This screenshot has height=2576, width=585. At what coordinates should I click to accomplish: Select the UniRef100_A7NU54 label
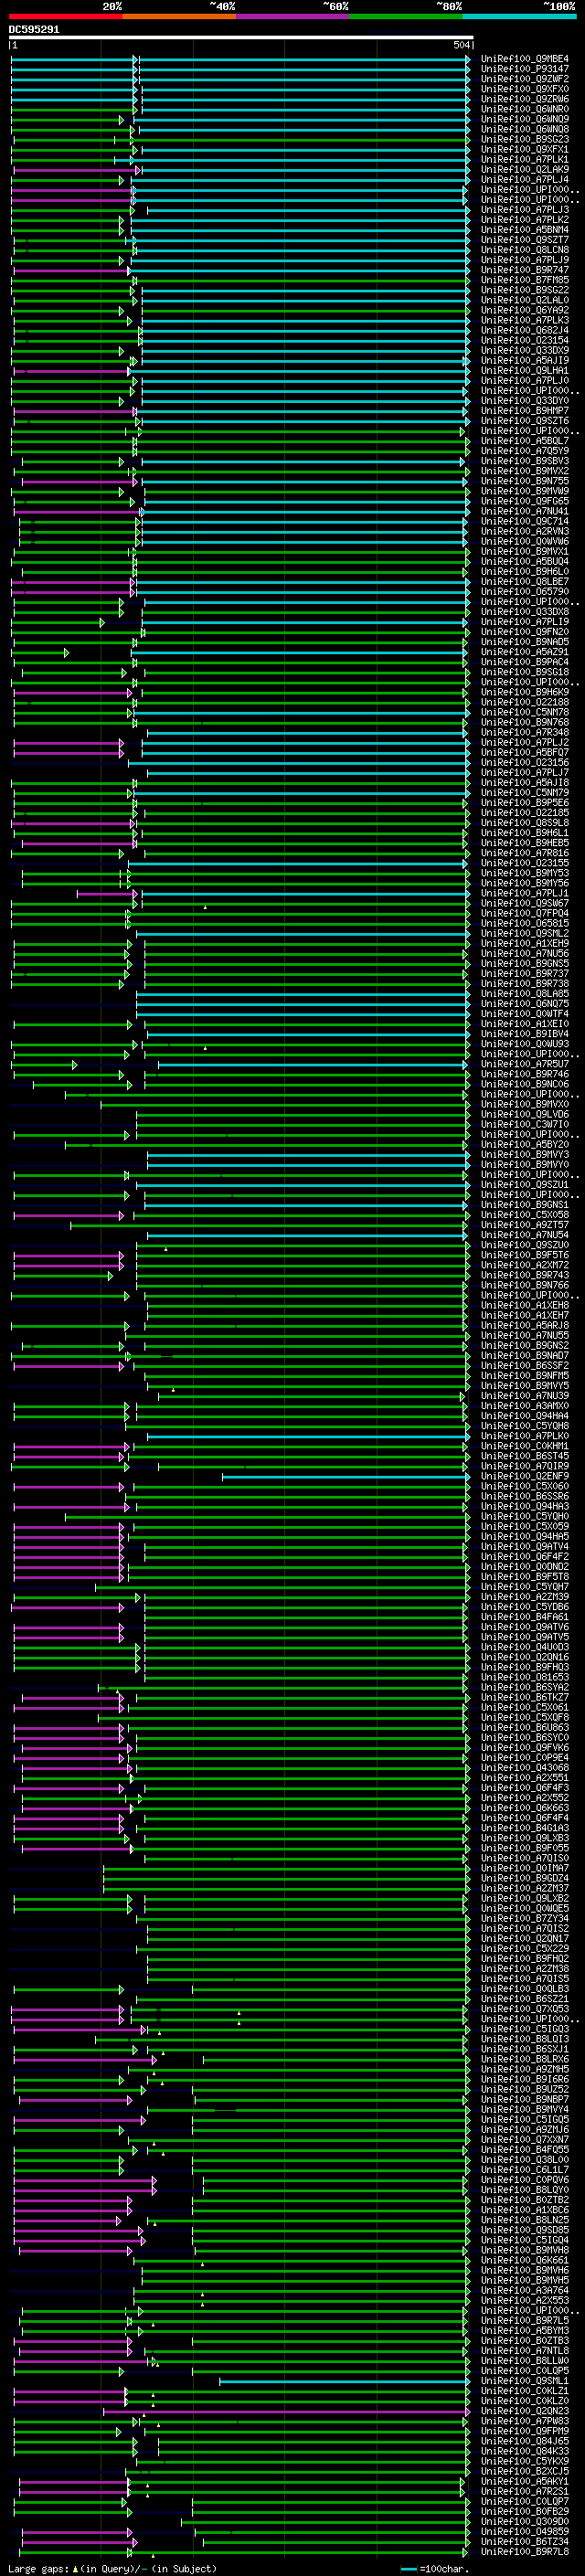click(x=525, y=1235)
